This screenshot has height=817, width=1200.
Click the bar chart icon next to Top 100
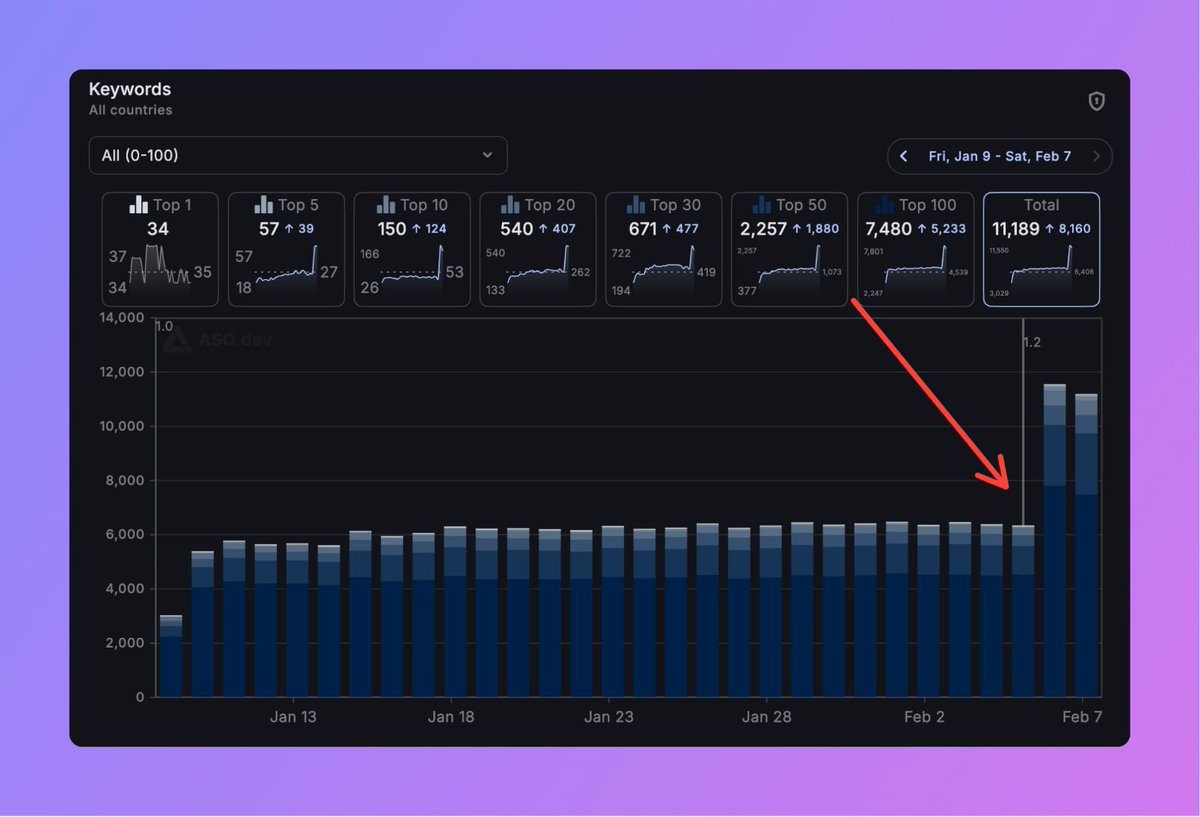[885, 205]
